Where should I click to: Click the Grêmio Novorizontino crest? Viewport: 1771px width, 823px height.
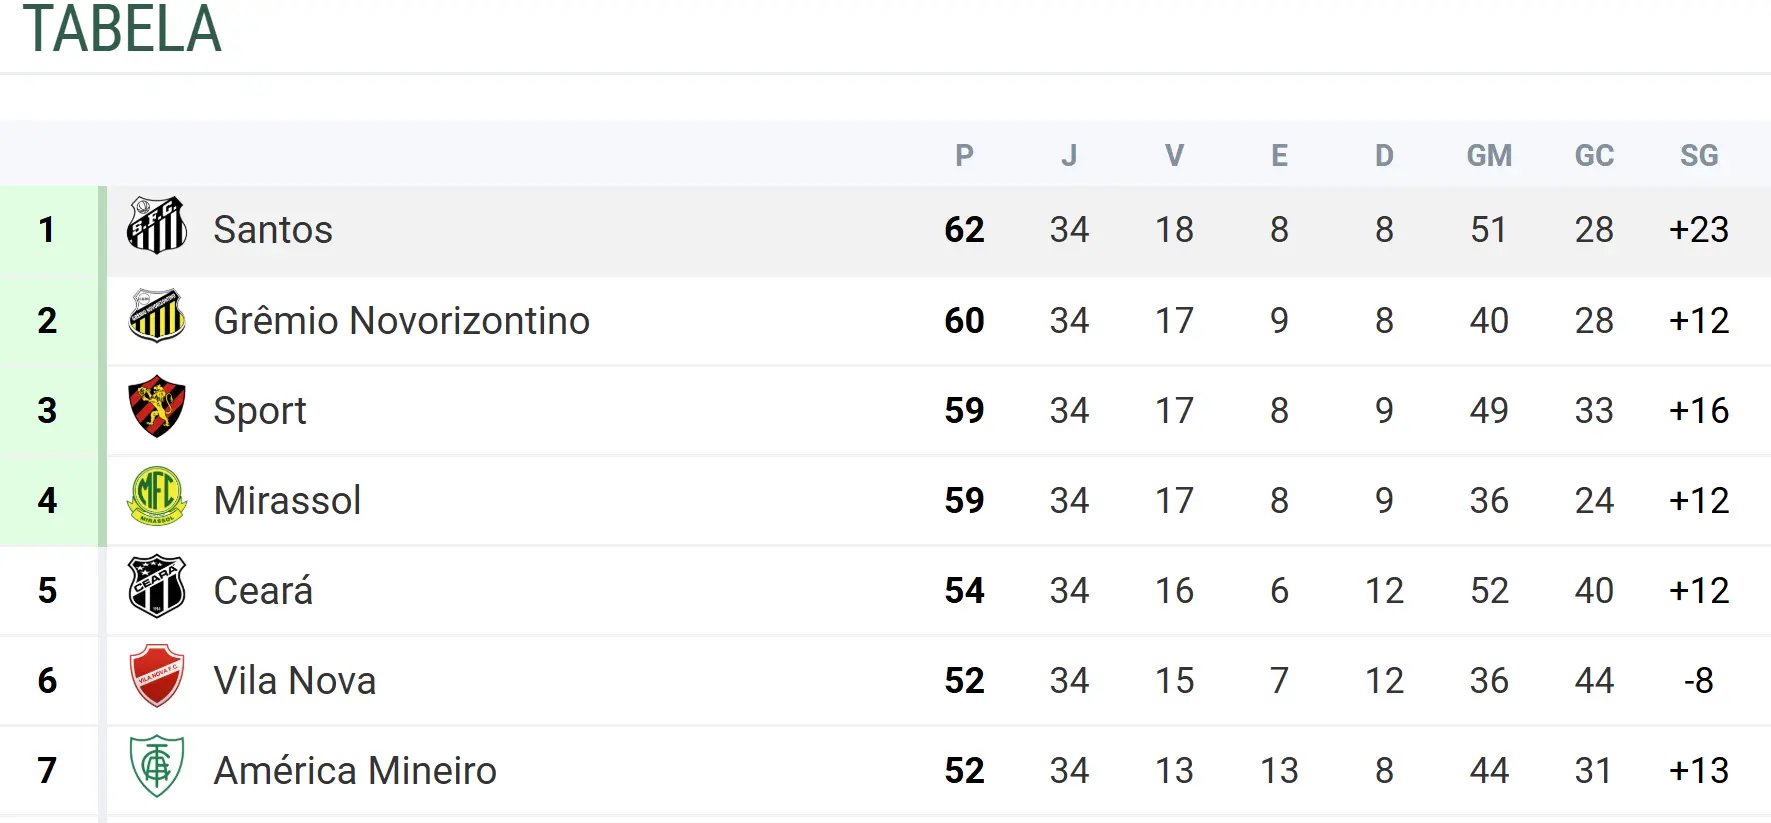pos(157,317)
